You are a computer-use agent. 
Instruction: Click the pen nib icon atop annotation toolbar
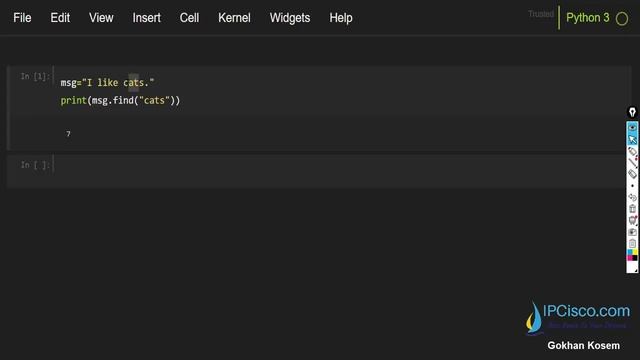tap(632, 112)
